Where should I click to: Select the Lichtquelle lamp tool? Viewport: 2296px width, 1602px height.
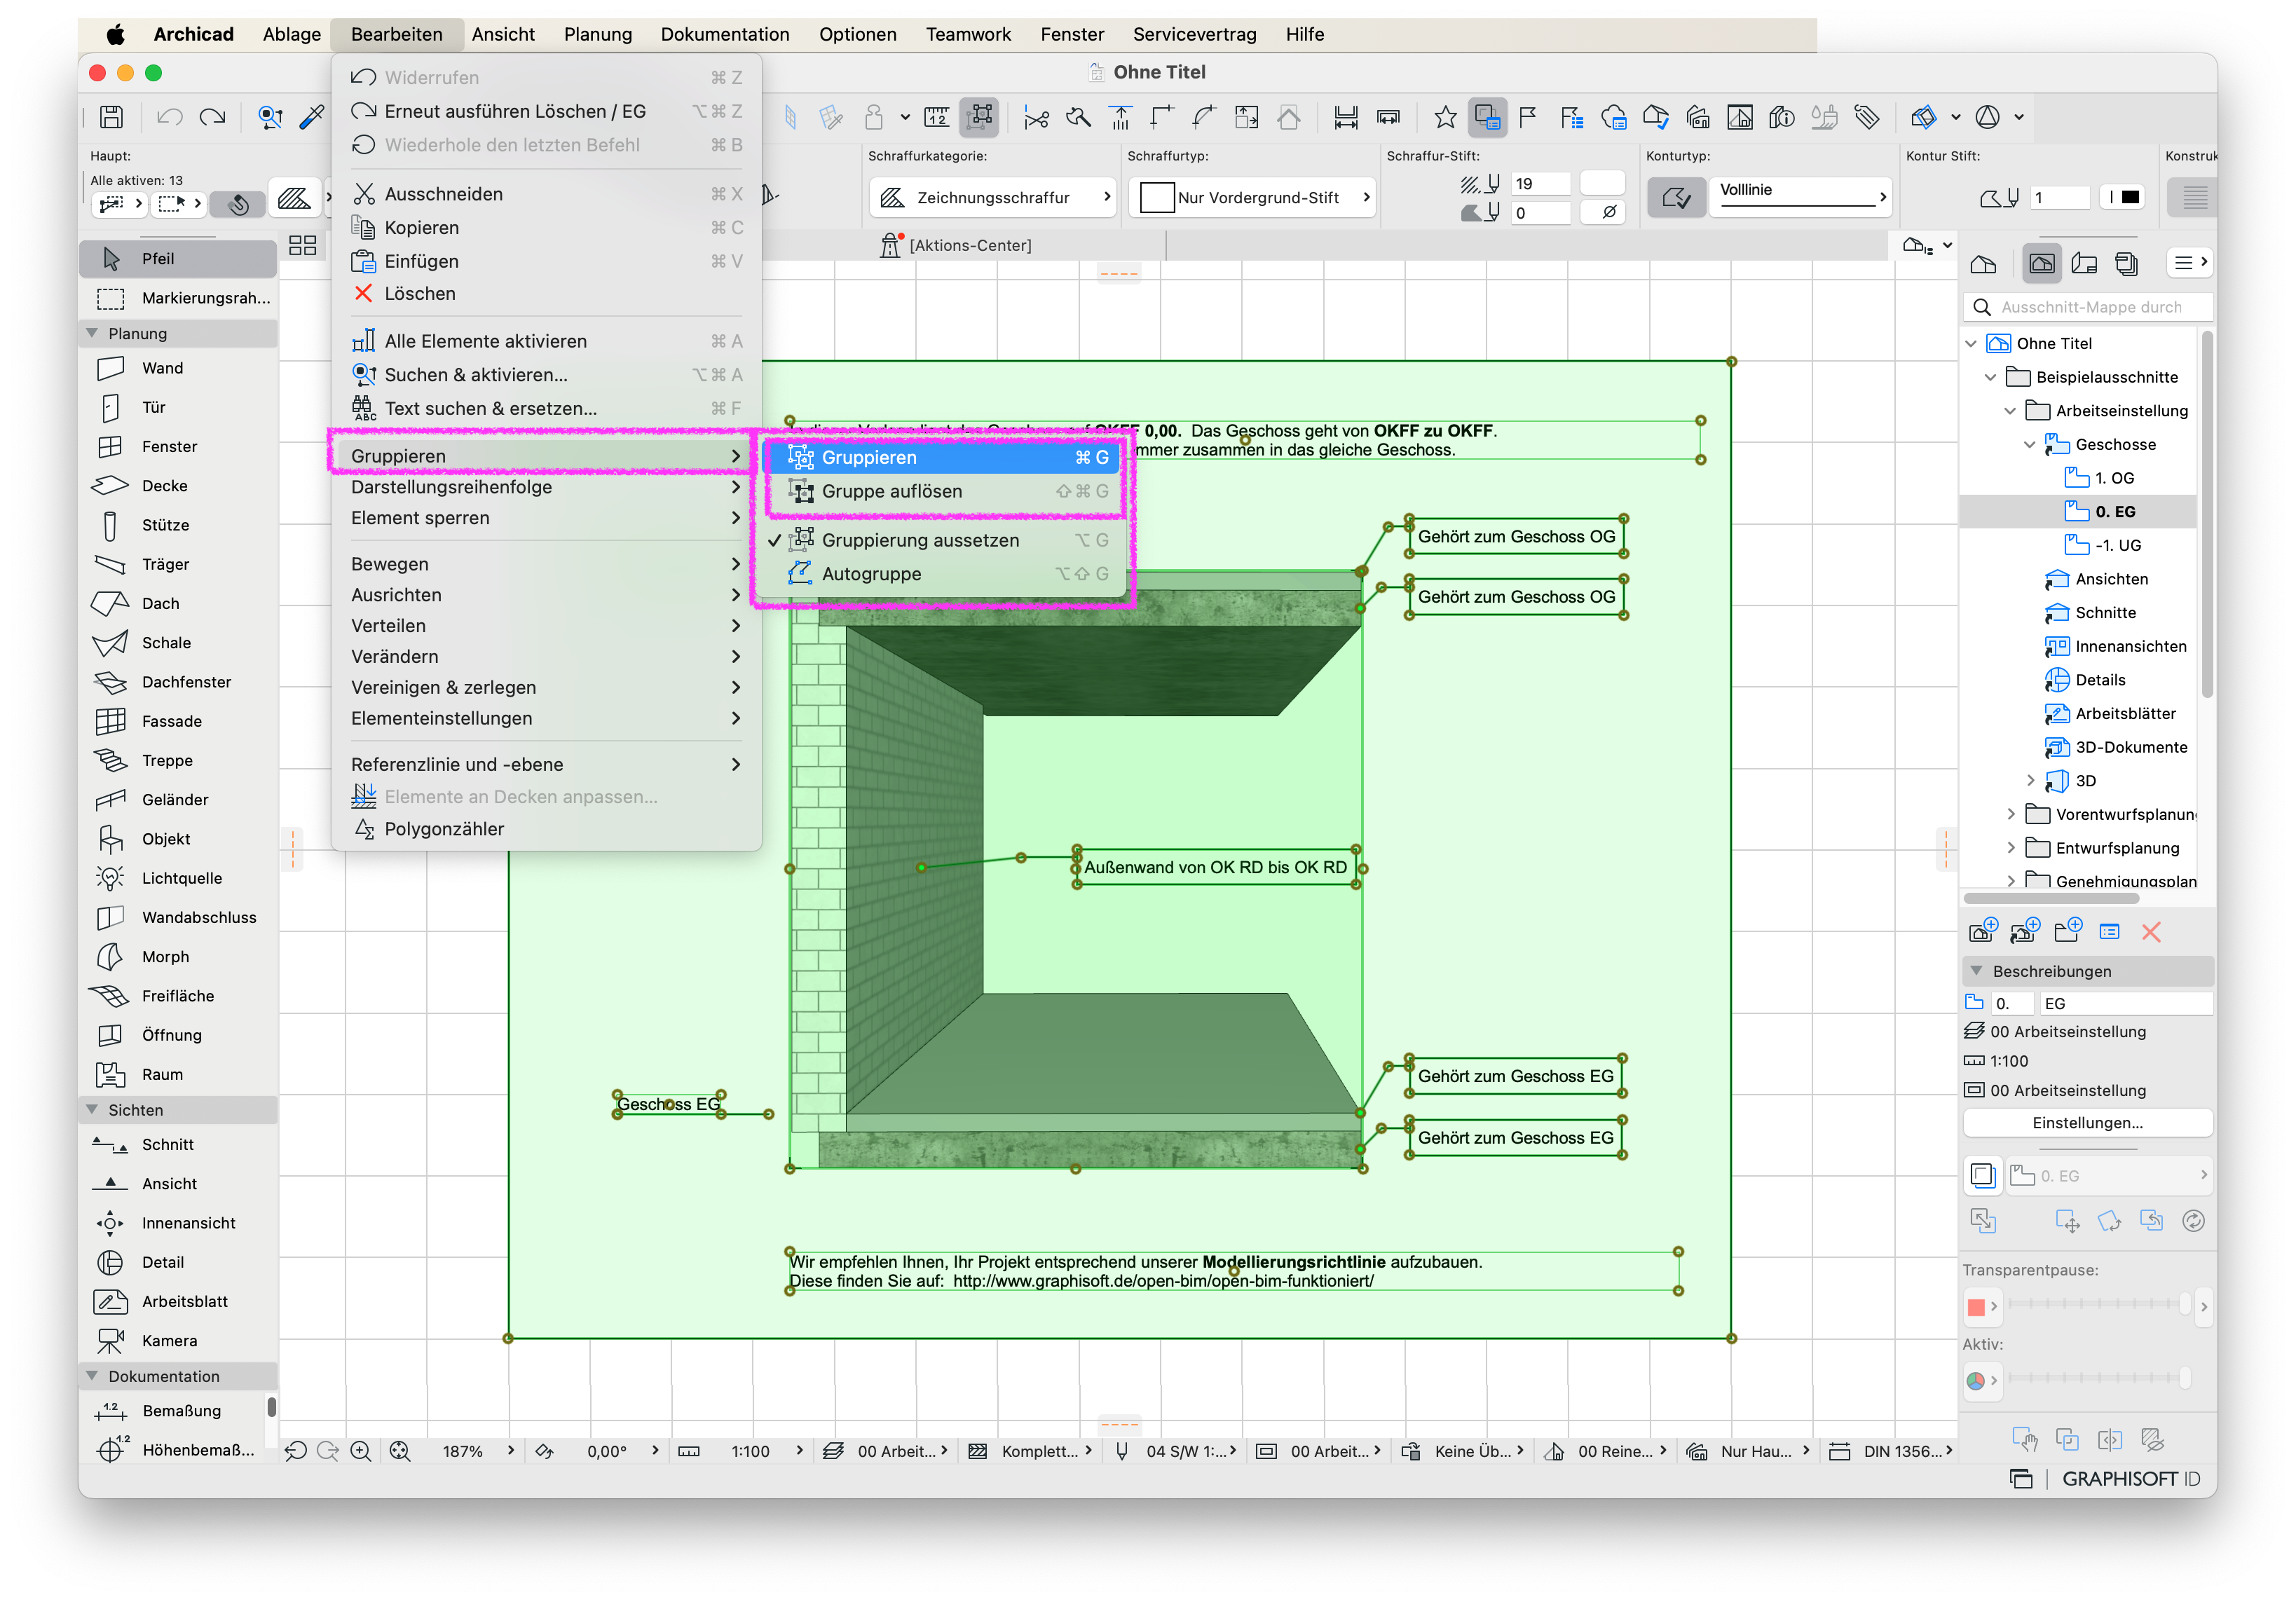tap(177, 878)
